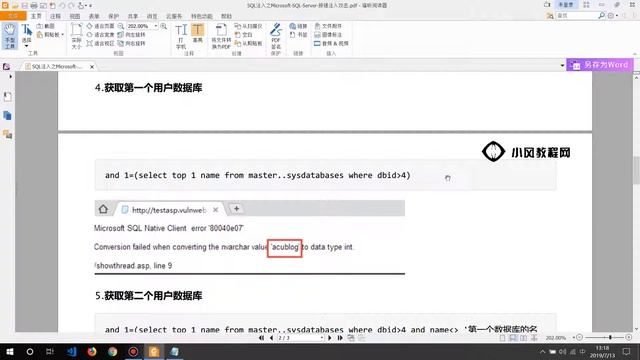Click Convert file to PDF button
Screen dimensions: 640x360
point(221,36)
